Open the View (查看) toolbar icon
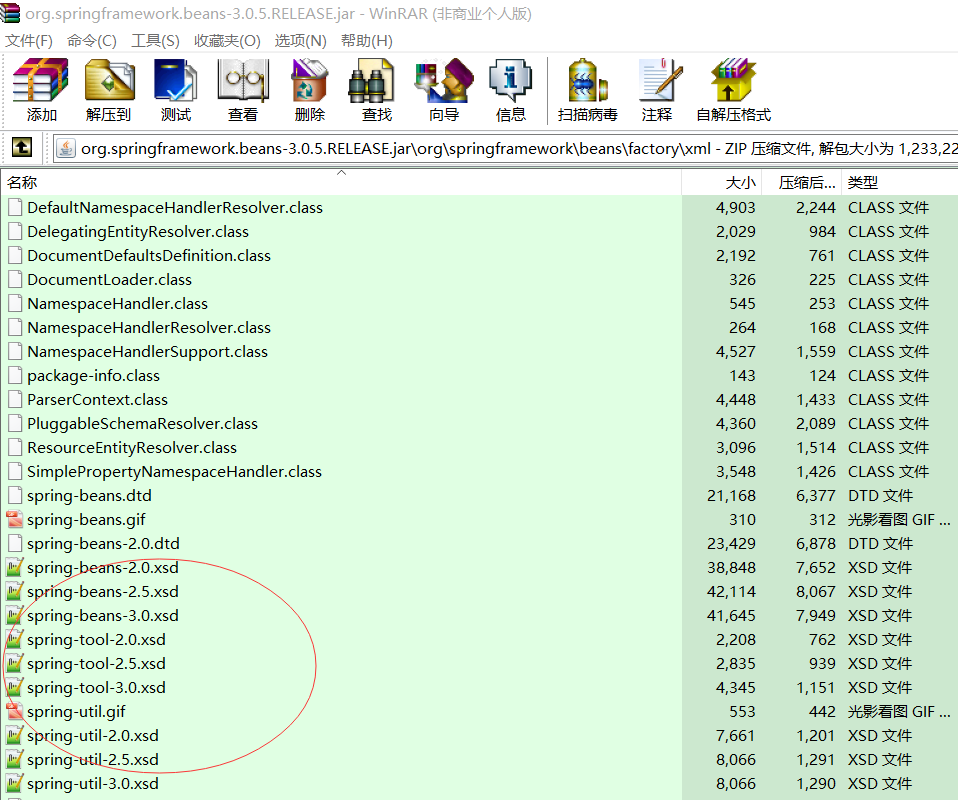958x800 pixels. [x=243, y=81]
